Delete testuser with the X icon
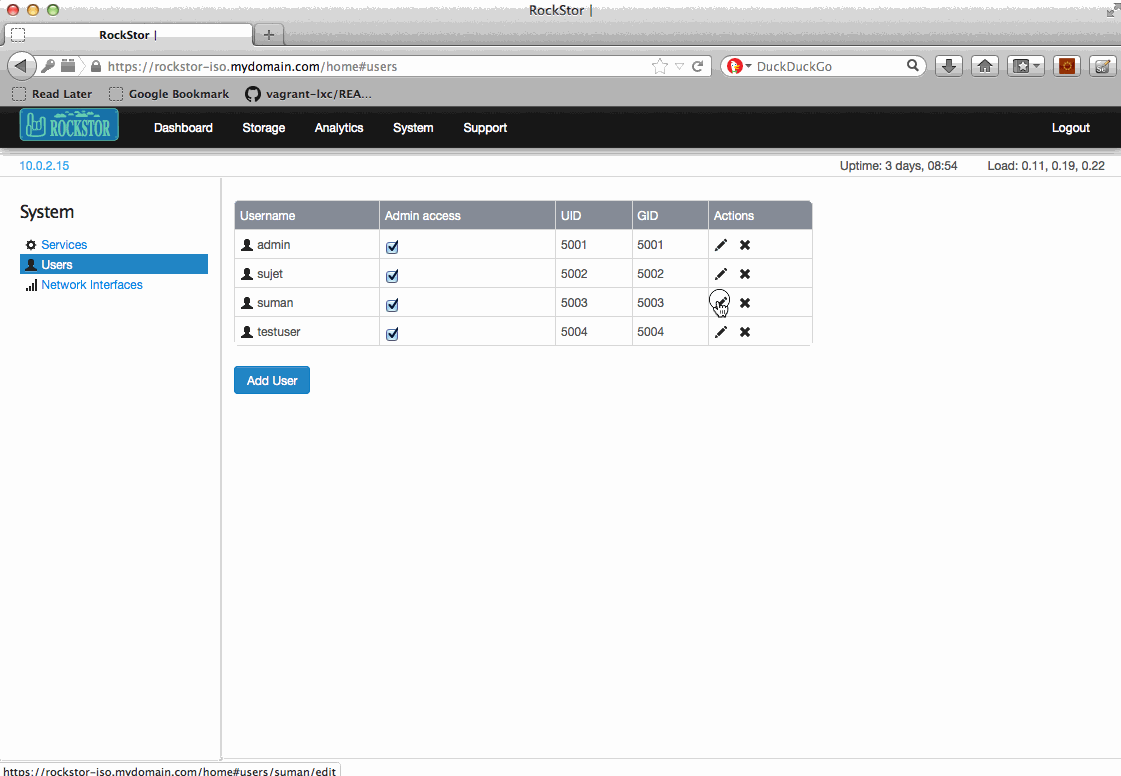 (x=745, y=332)
